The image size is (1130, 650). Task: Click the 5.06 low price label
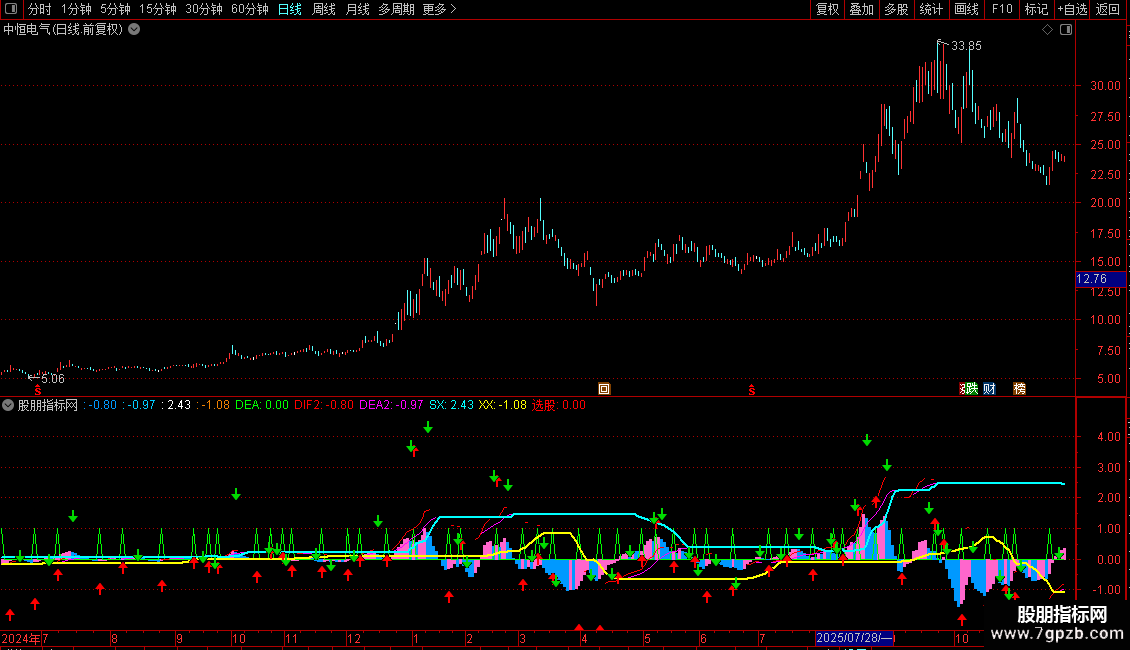coord(52,379)
